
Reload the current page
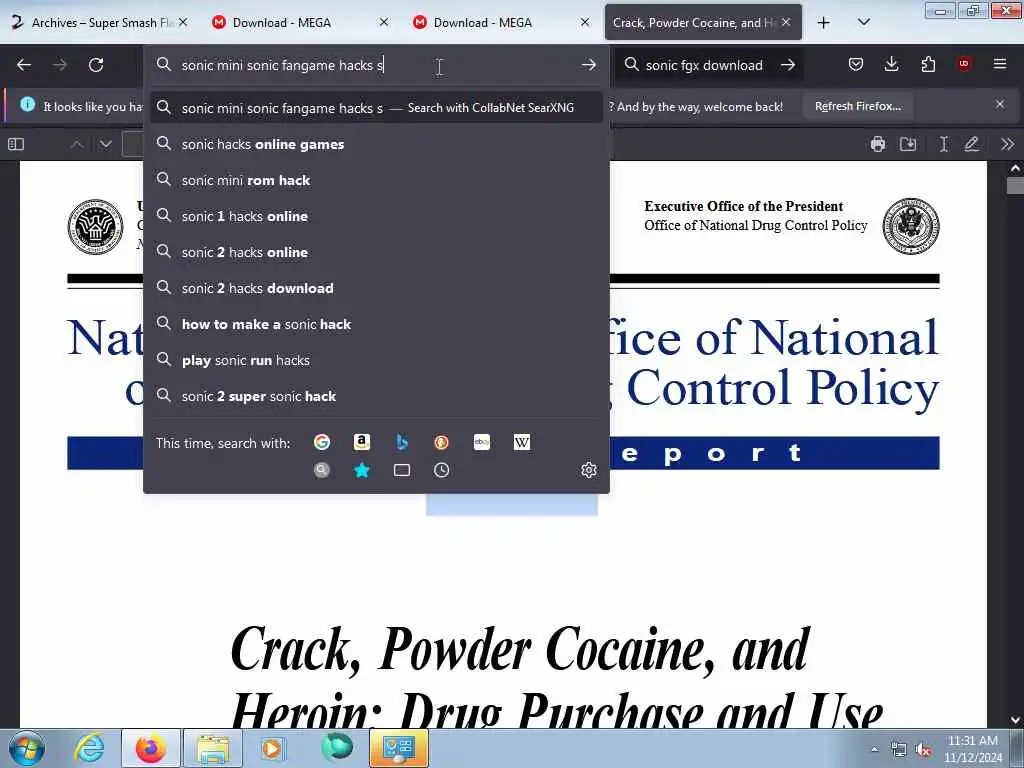[x=96, y=65]
